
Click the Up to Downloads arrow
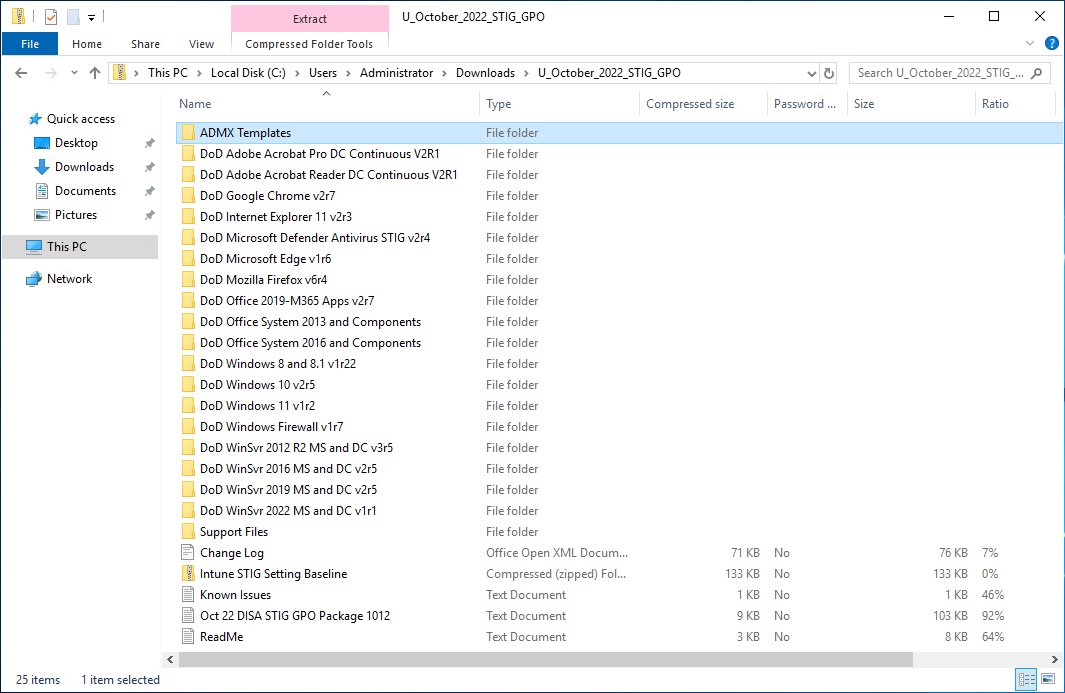click(95, 73)
